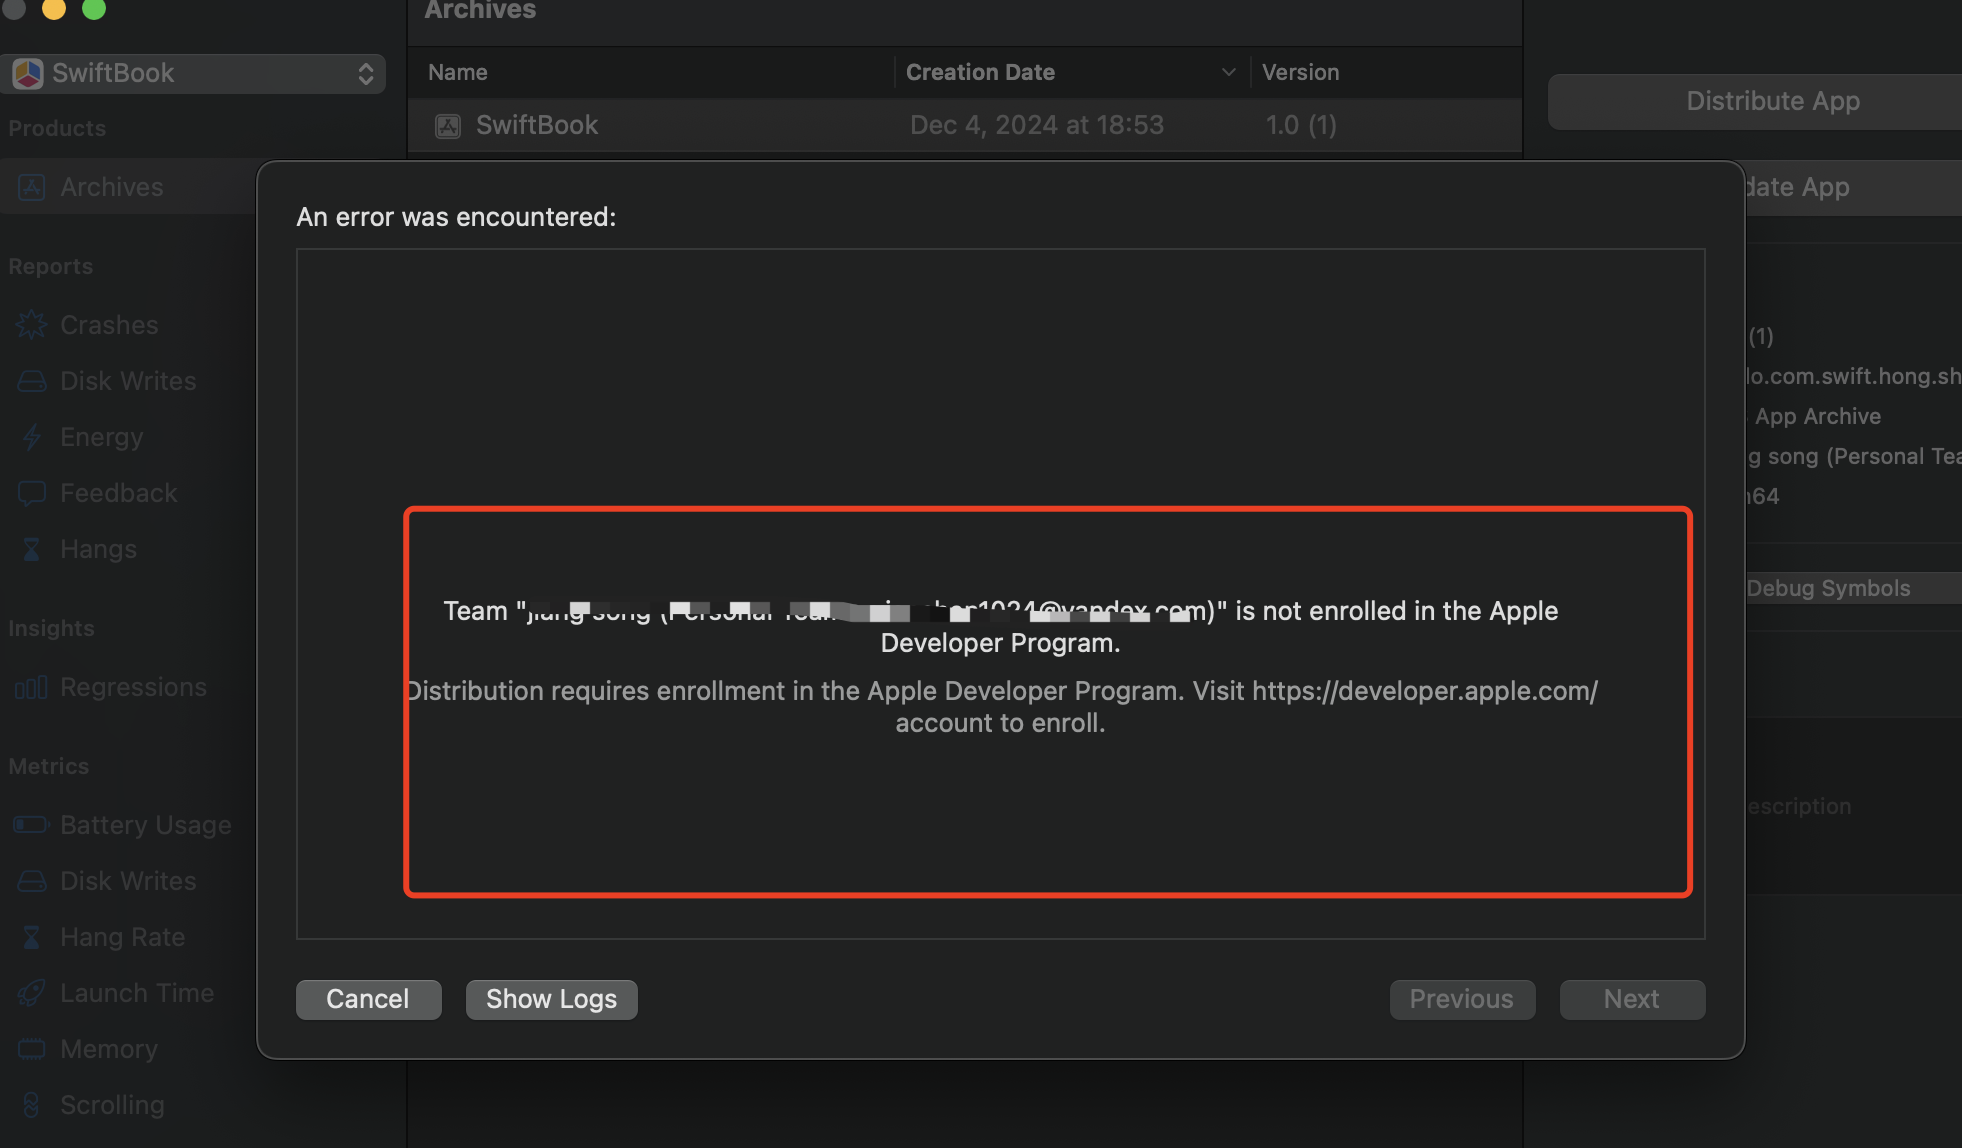Cancel the error dialog

[x=368, y=999]
